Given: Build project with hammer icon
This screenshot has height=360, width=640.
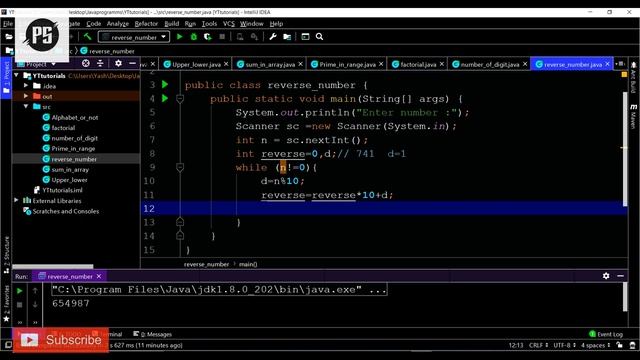Looking at the screenshot, I should click(x=87, y=37).
